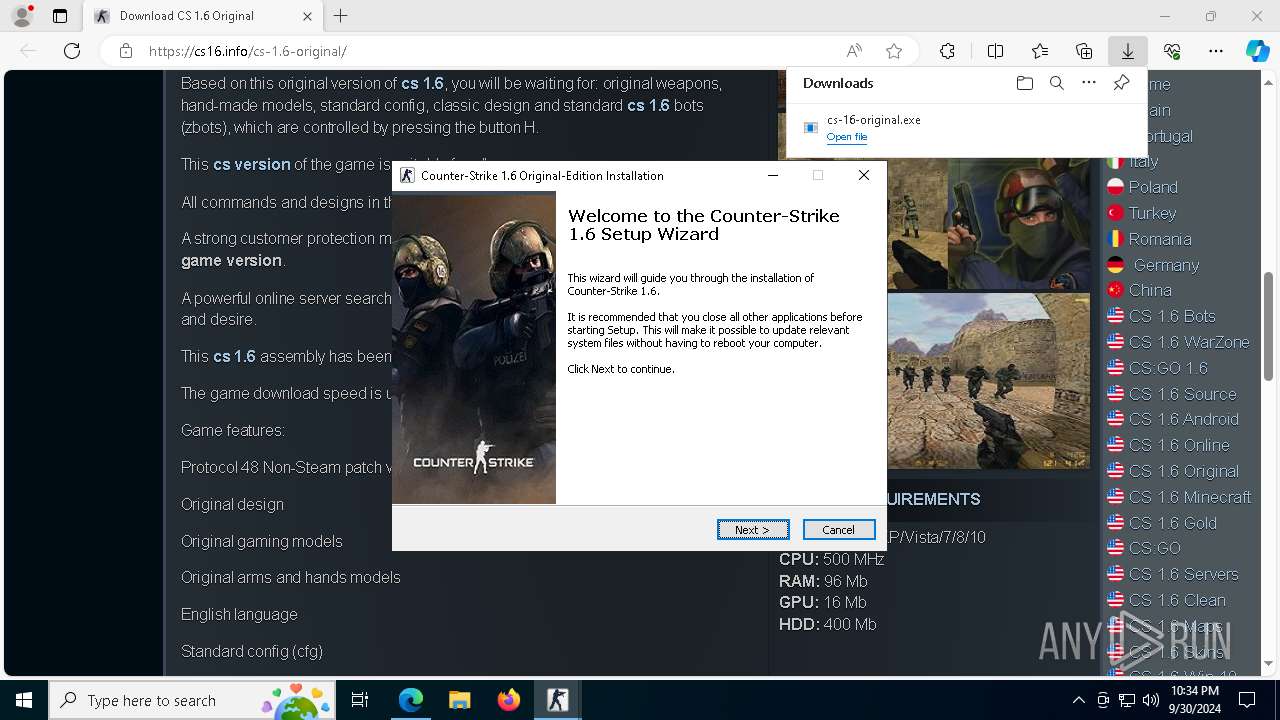Open browser Extensions icon

947,51
